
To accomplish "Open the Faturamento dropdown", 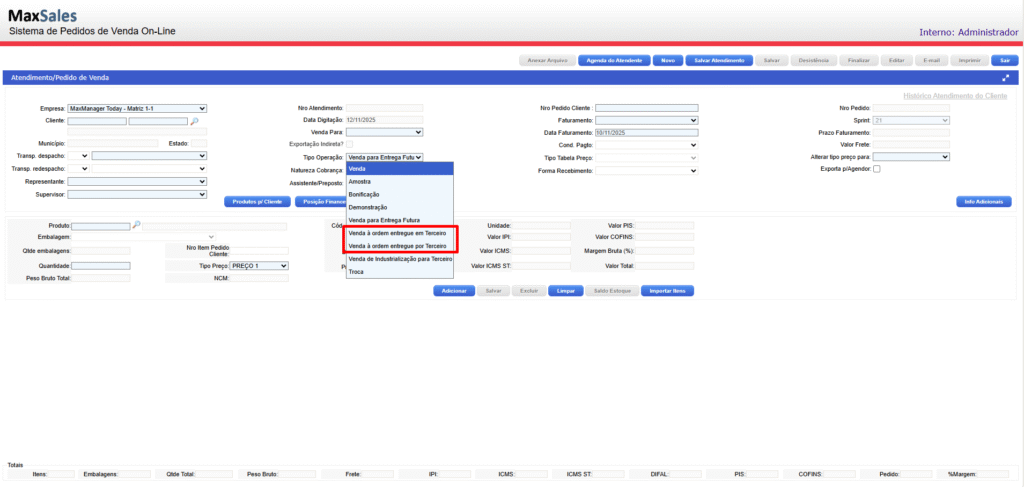I will pos(645,120).
